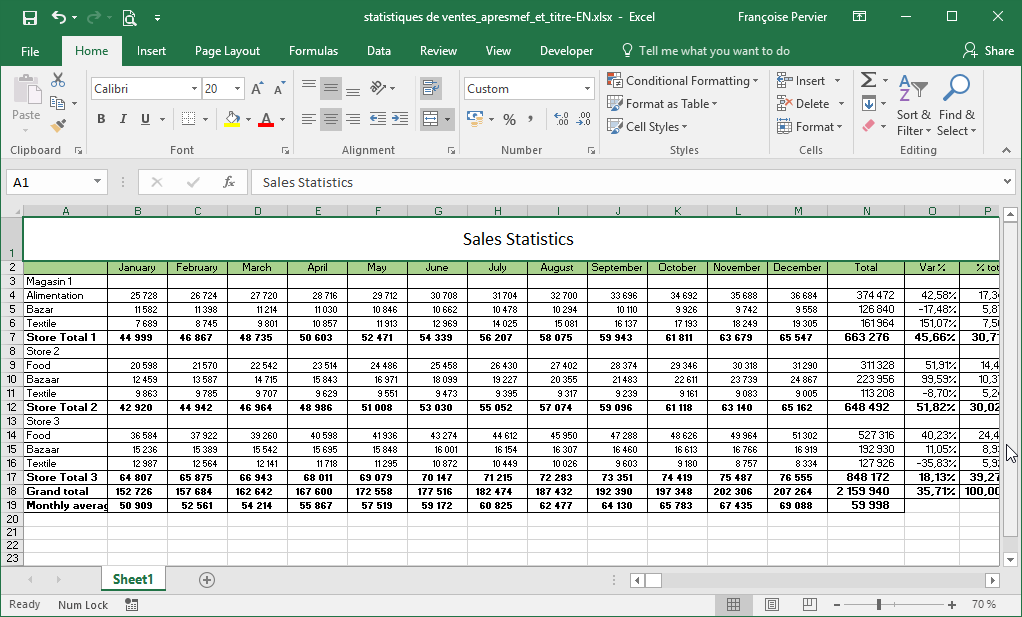
Task: Apply Percent Style number format
Action: coord(509,120)
